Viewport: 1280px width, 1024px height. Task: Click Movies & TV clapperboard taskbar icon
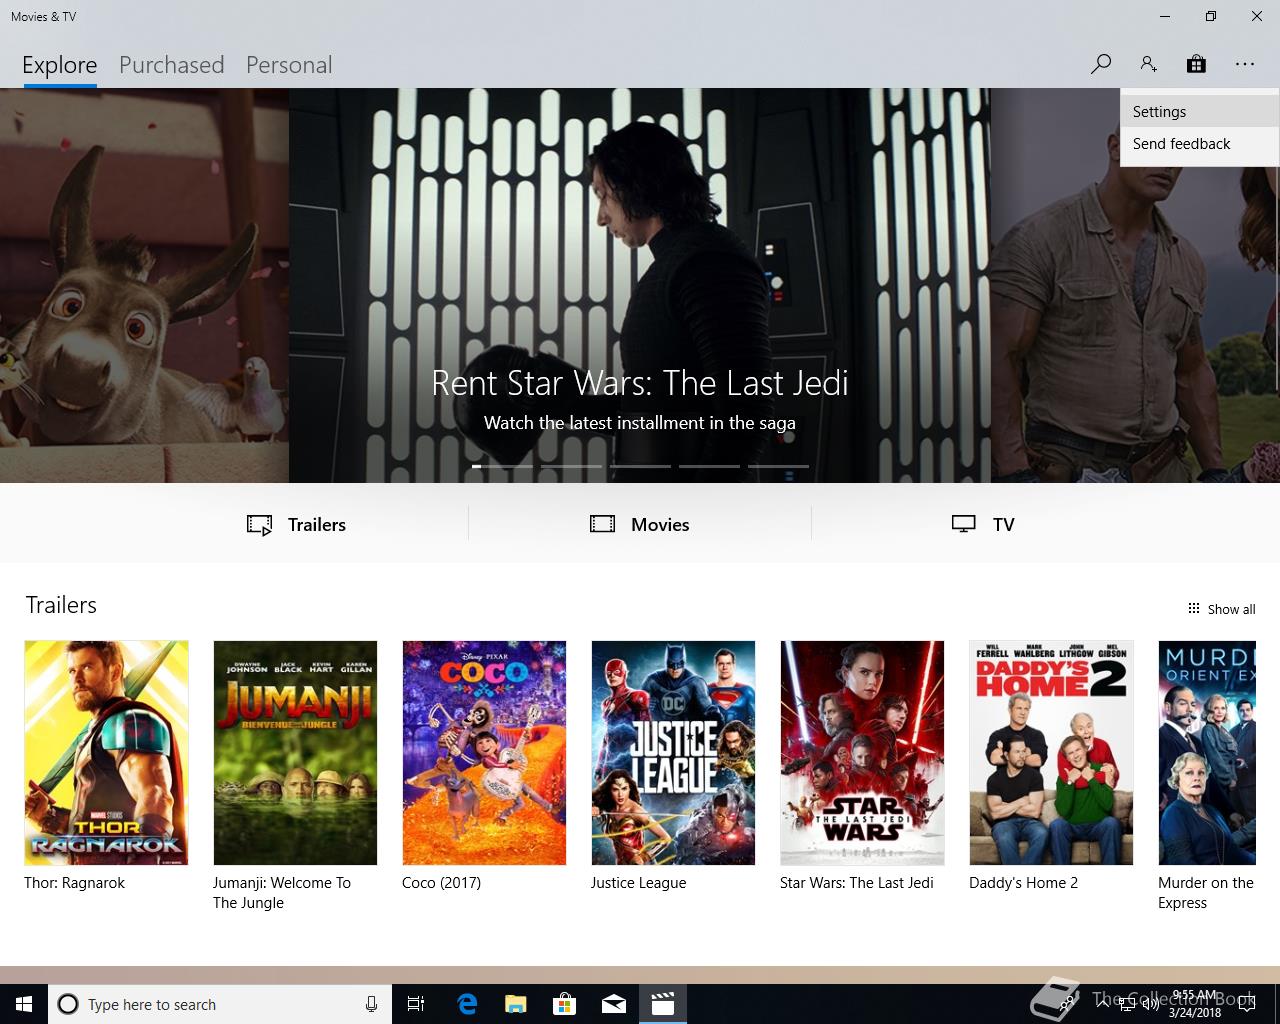click(x=663, y=1004)
